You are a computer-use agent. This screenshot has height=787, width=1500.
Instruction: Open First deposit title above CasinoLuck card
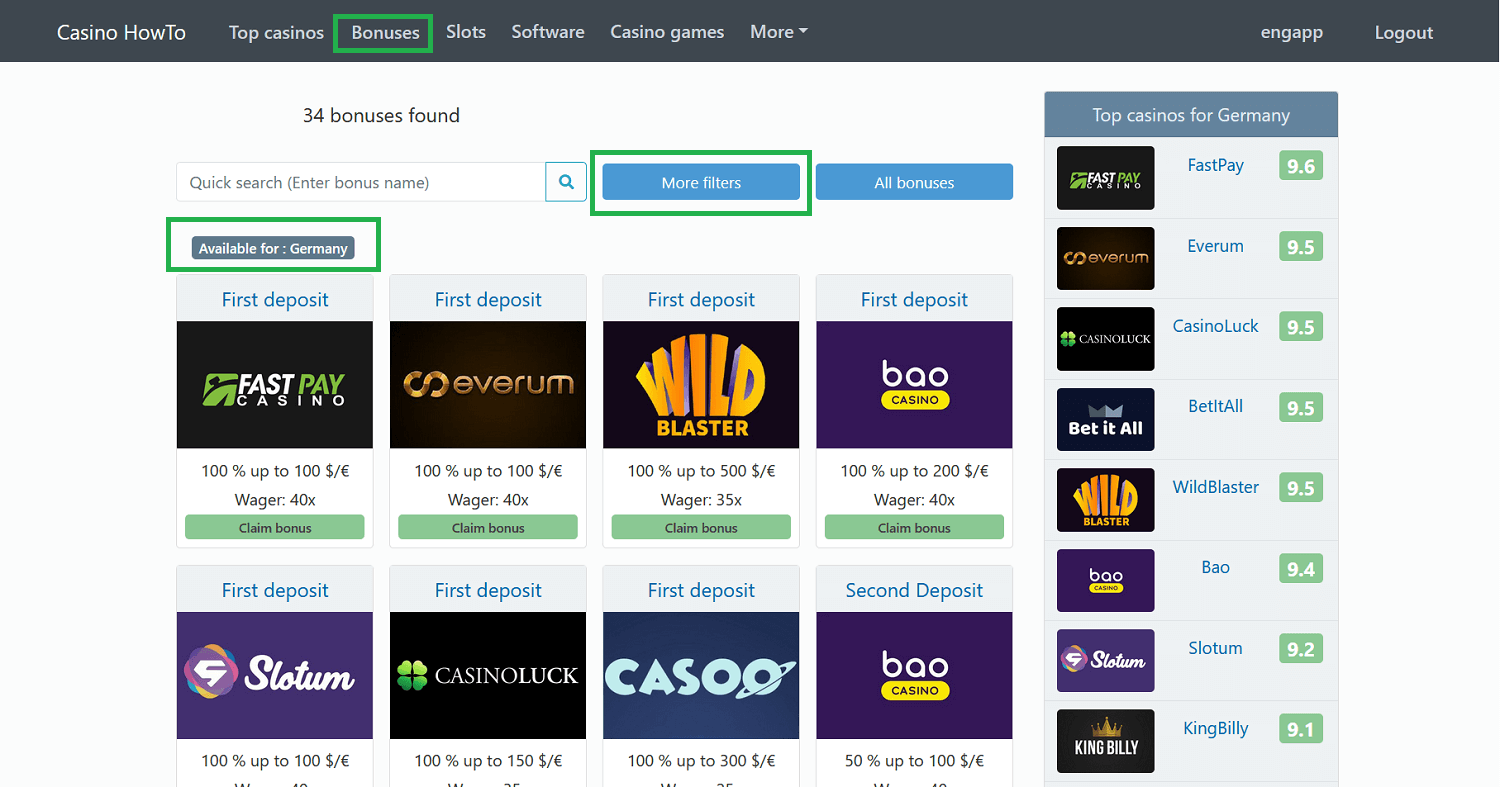coord(488,590)
